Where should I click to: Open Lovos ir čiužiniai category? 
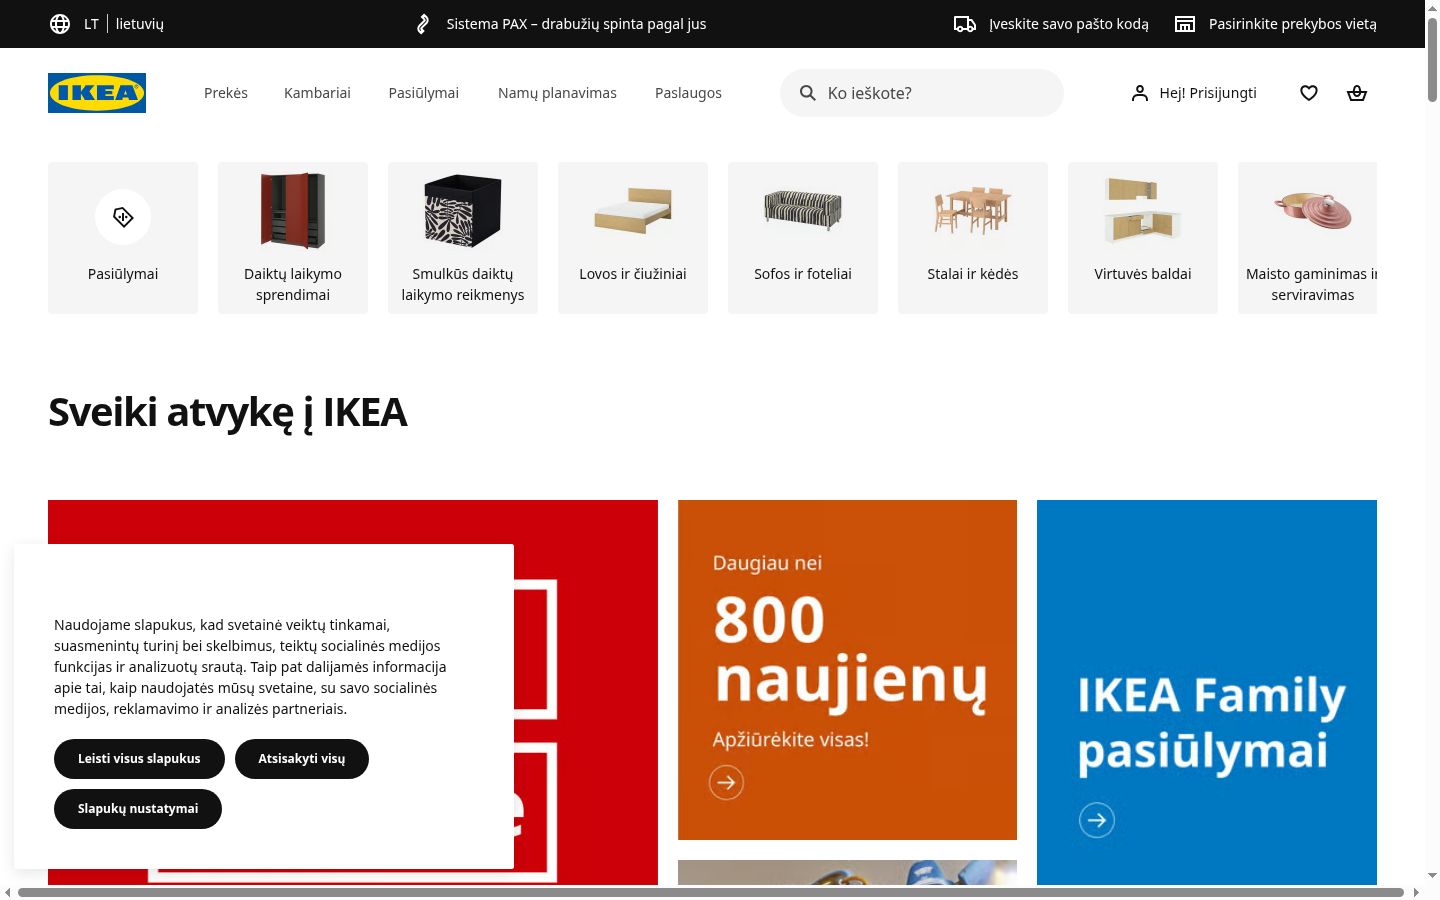click(x=633, y=237)
